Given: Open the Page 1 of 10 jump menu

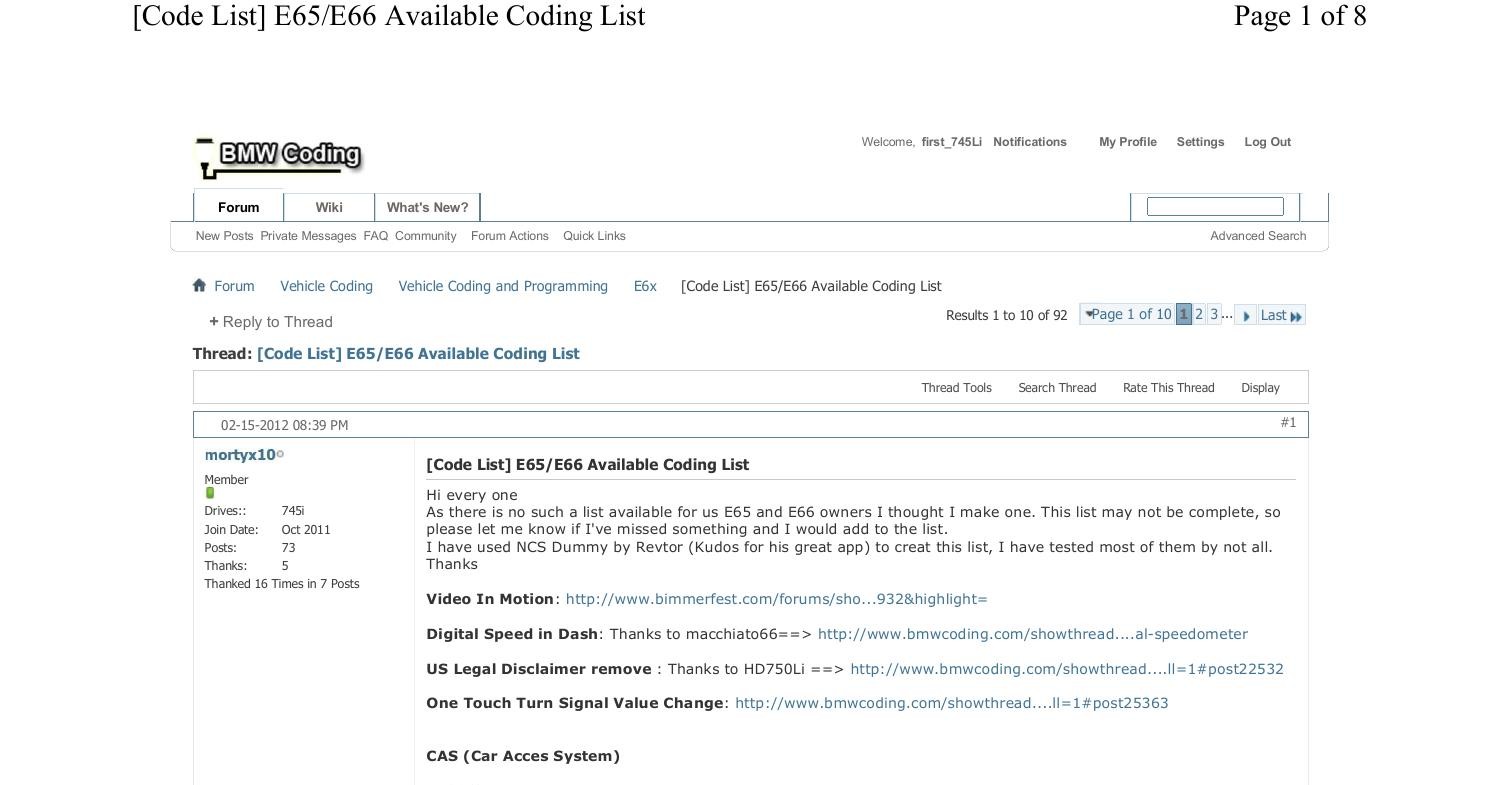Looking at the screenshot, I should (x=1127, y=314).
